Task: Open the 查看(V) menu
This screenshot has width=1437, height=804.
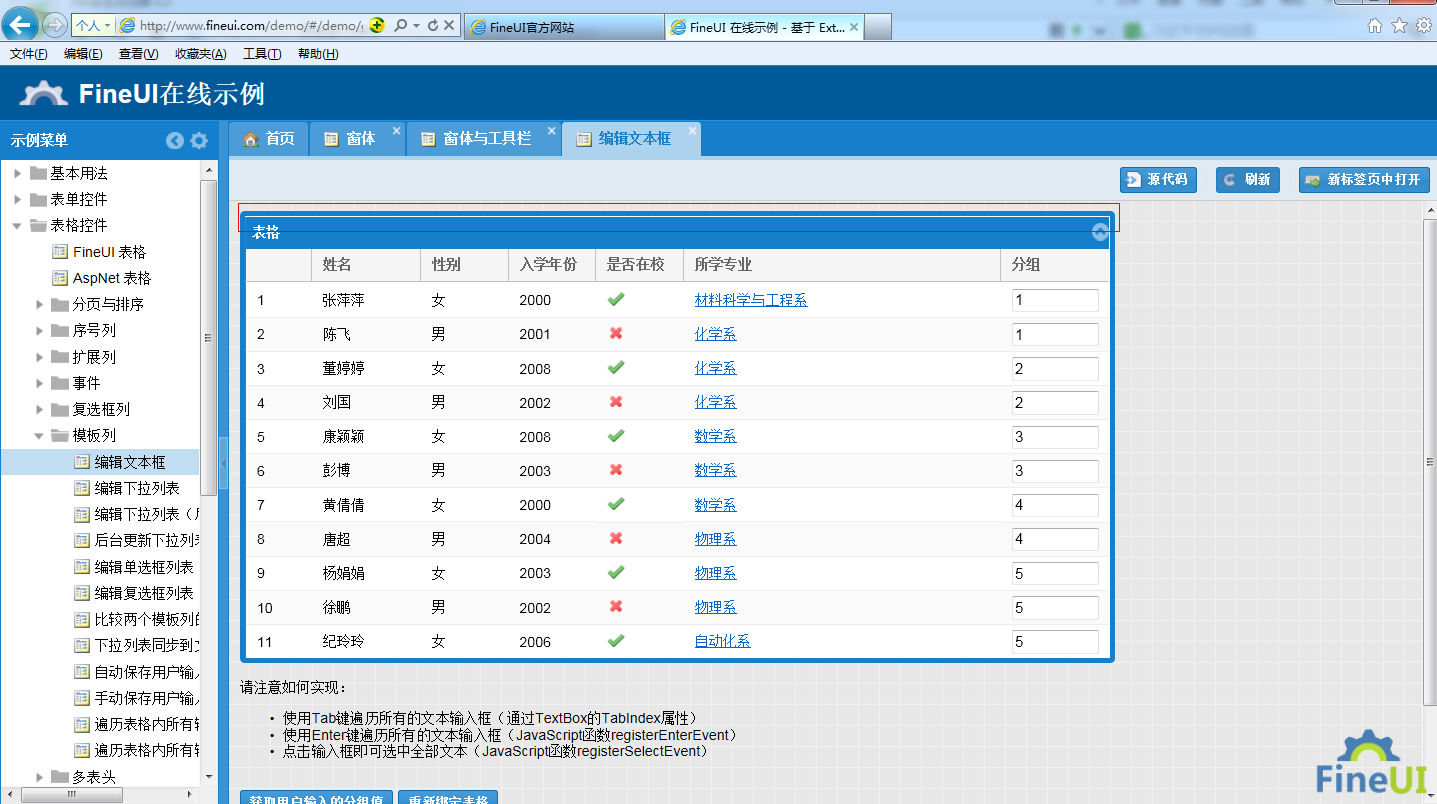Action: coord(138,54)
